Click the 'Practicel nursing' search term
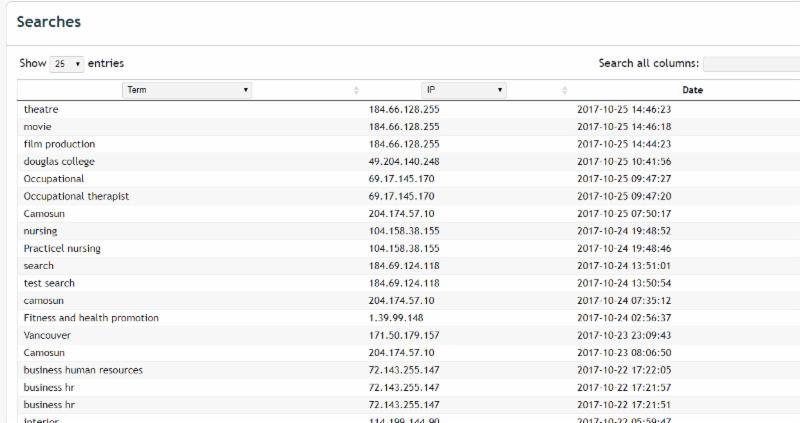This screenshot has height=423, width=800. [62, 248]
